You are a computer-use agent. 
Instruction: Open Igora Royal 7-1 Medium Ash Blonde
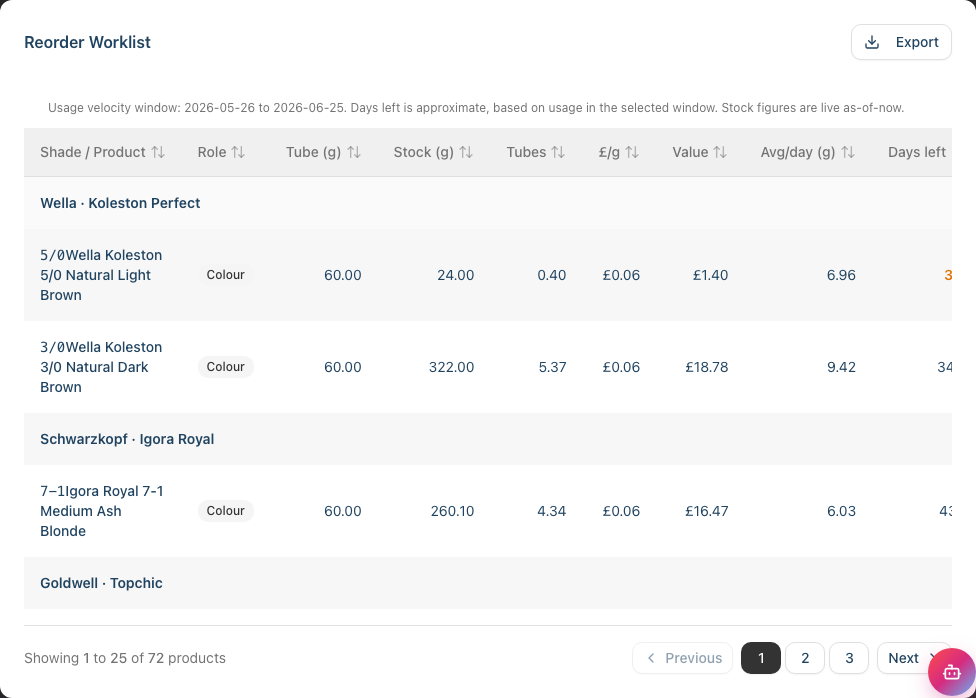[x=102, y=511]
